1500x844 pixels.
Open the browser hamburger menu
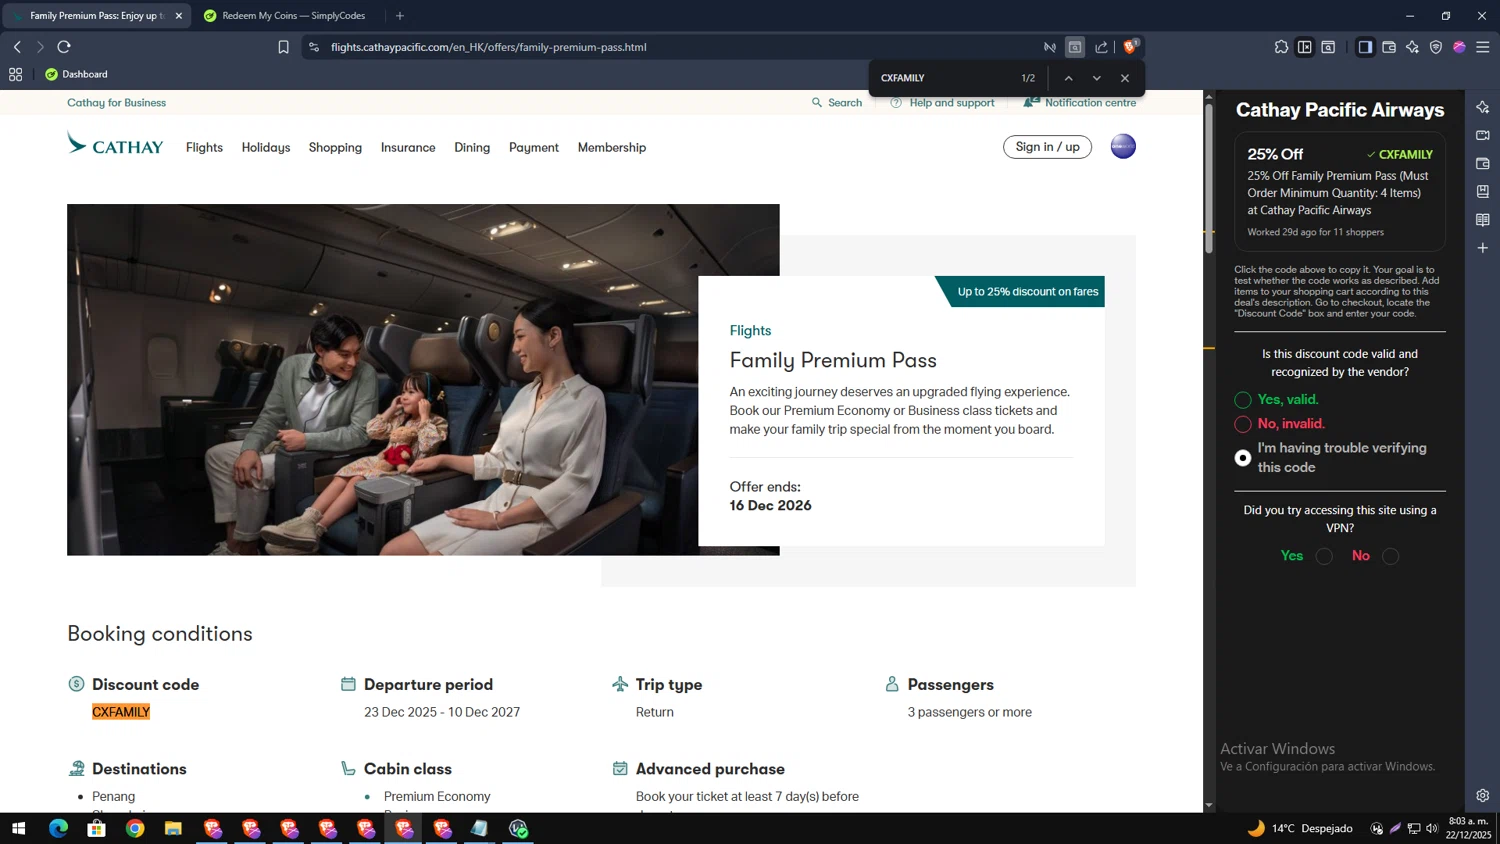[x=1483, y=47]
